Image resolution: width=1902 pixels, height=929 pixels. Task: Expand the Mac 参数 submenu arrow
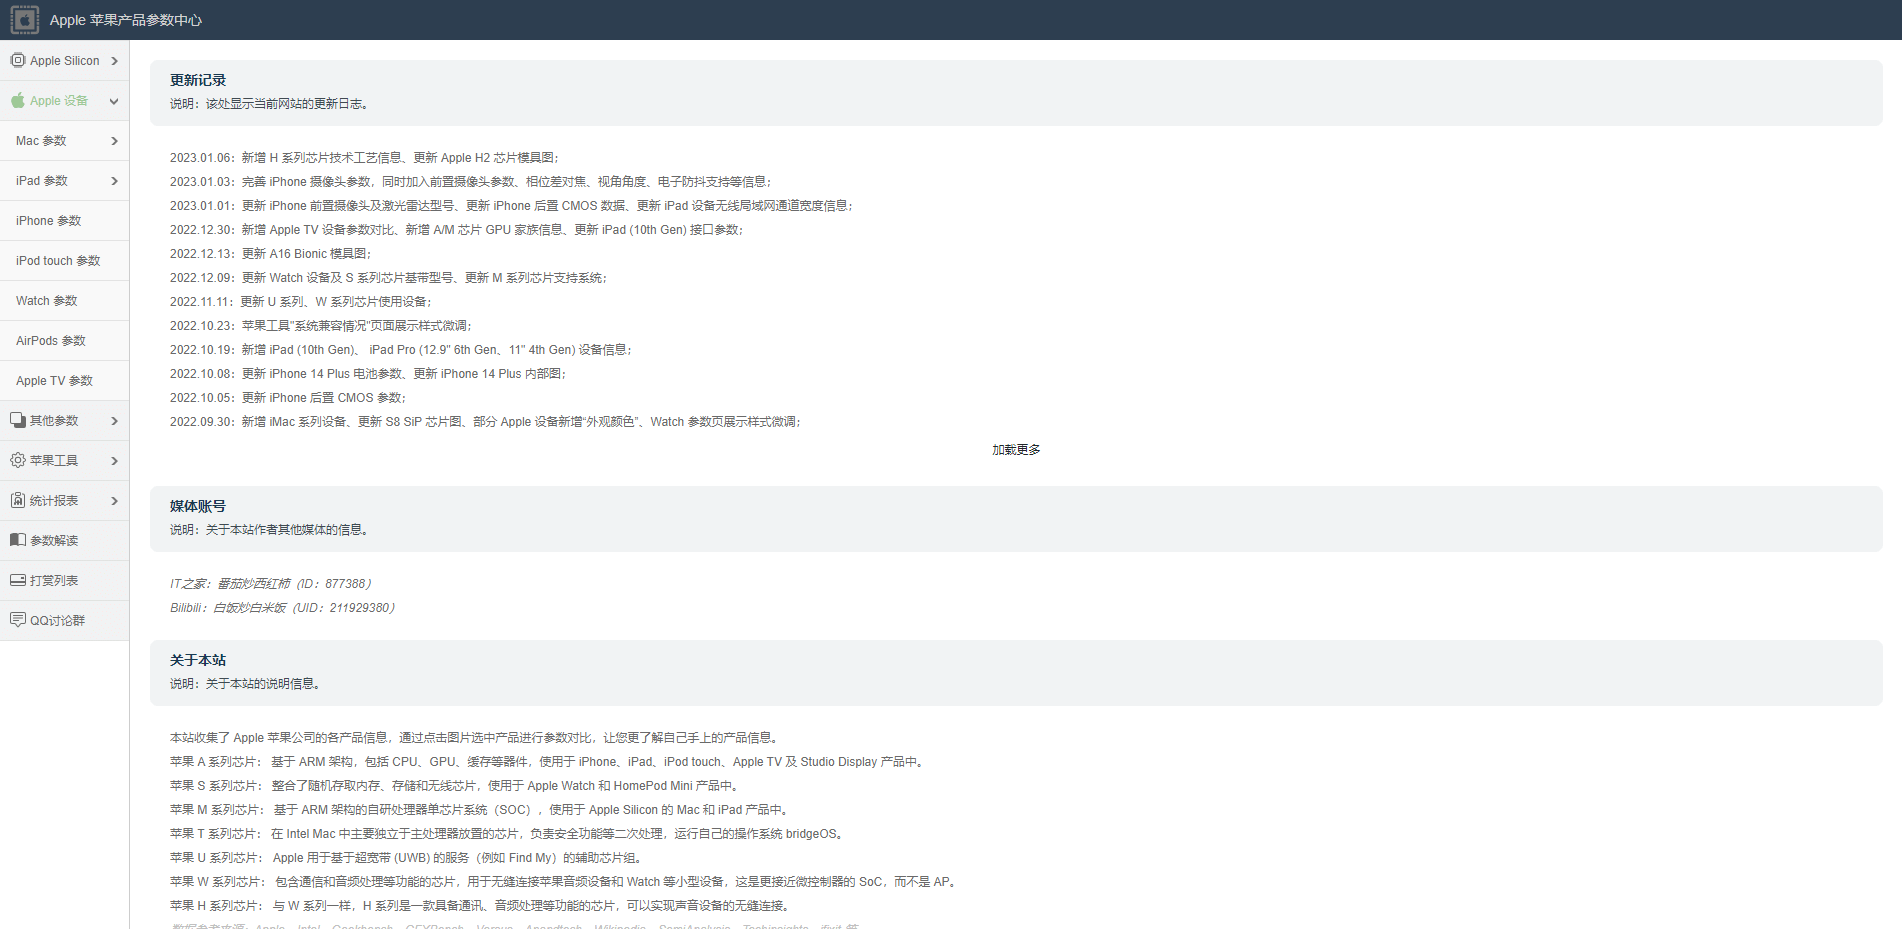coord(114,141)
